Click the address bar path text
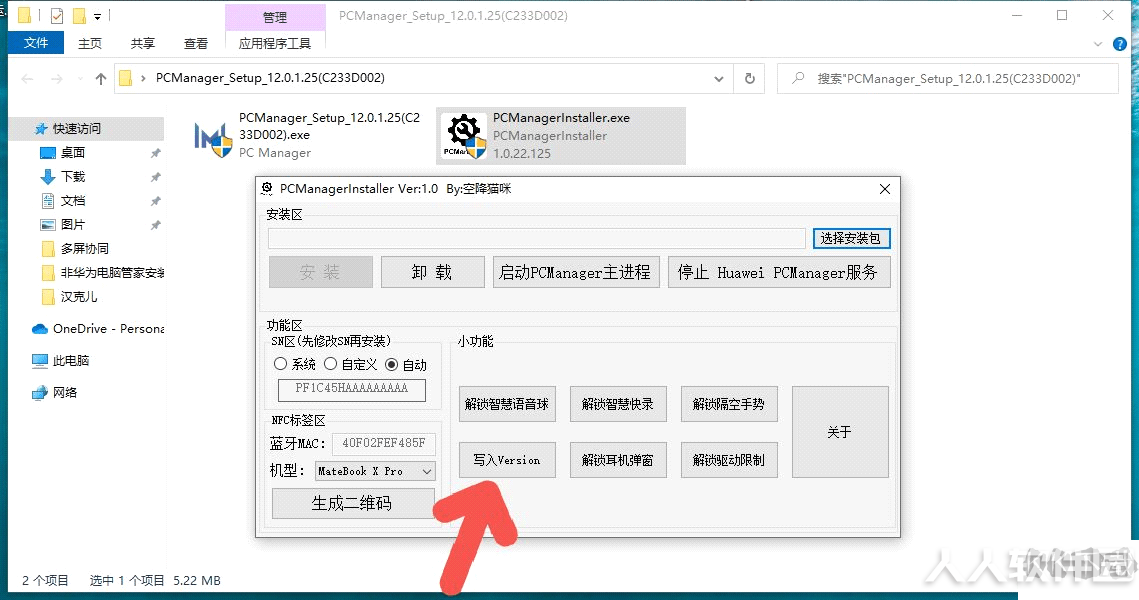The height and width of the screenshot is (600, 1139). [x=270, y=78]
